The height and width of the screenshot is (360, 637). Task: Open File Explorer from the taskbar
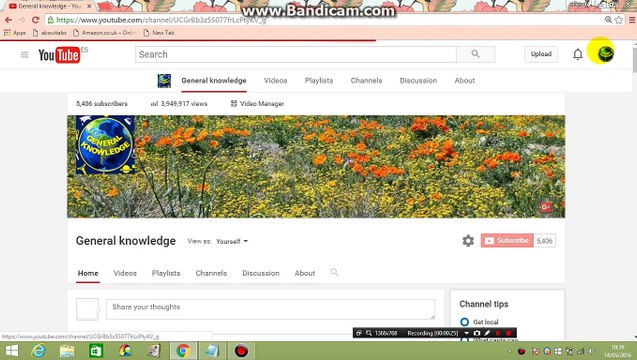(67, 351)
